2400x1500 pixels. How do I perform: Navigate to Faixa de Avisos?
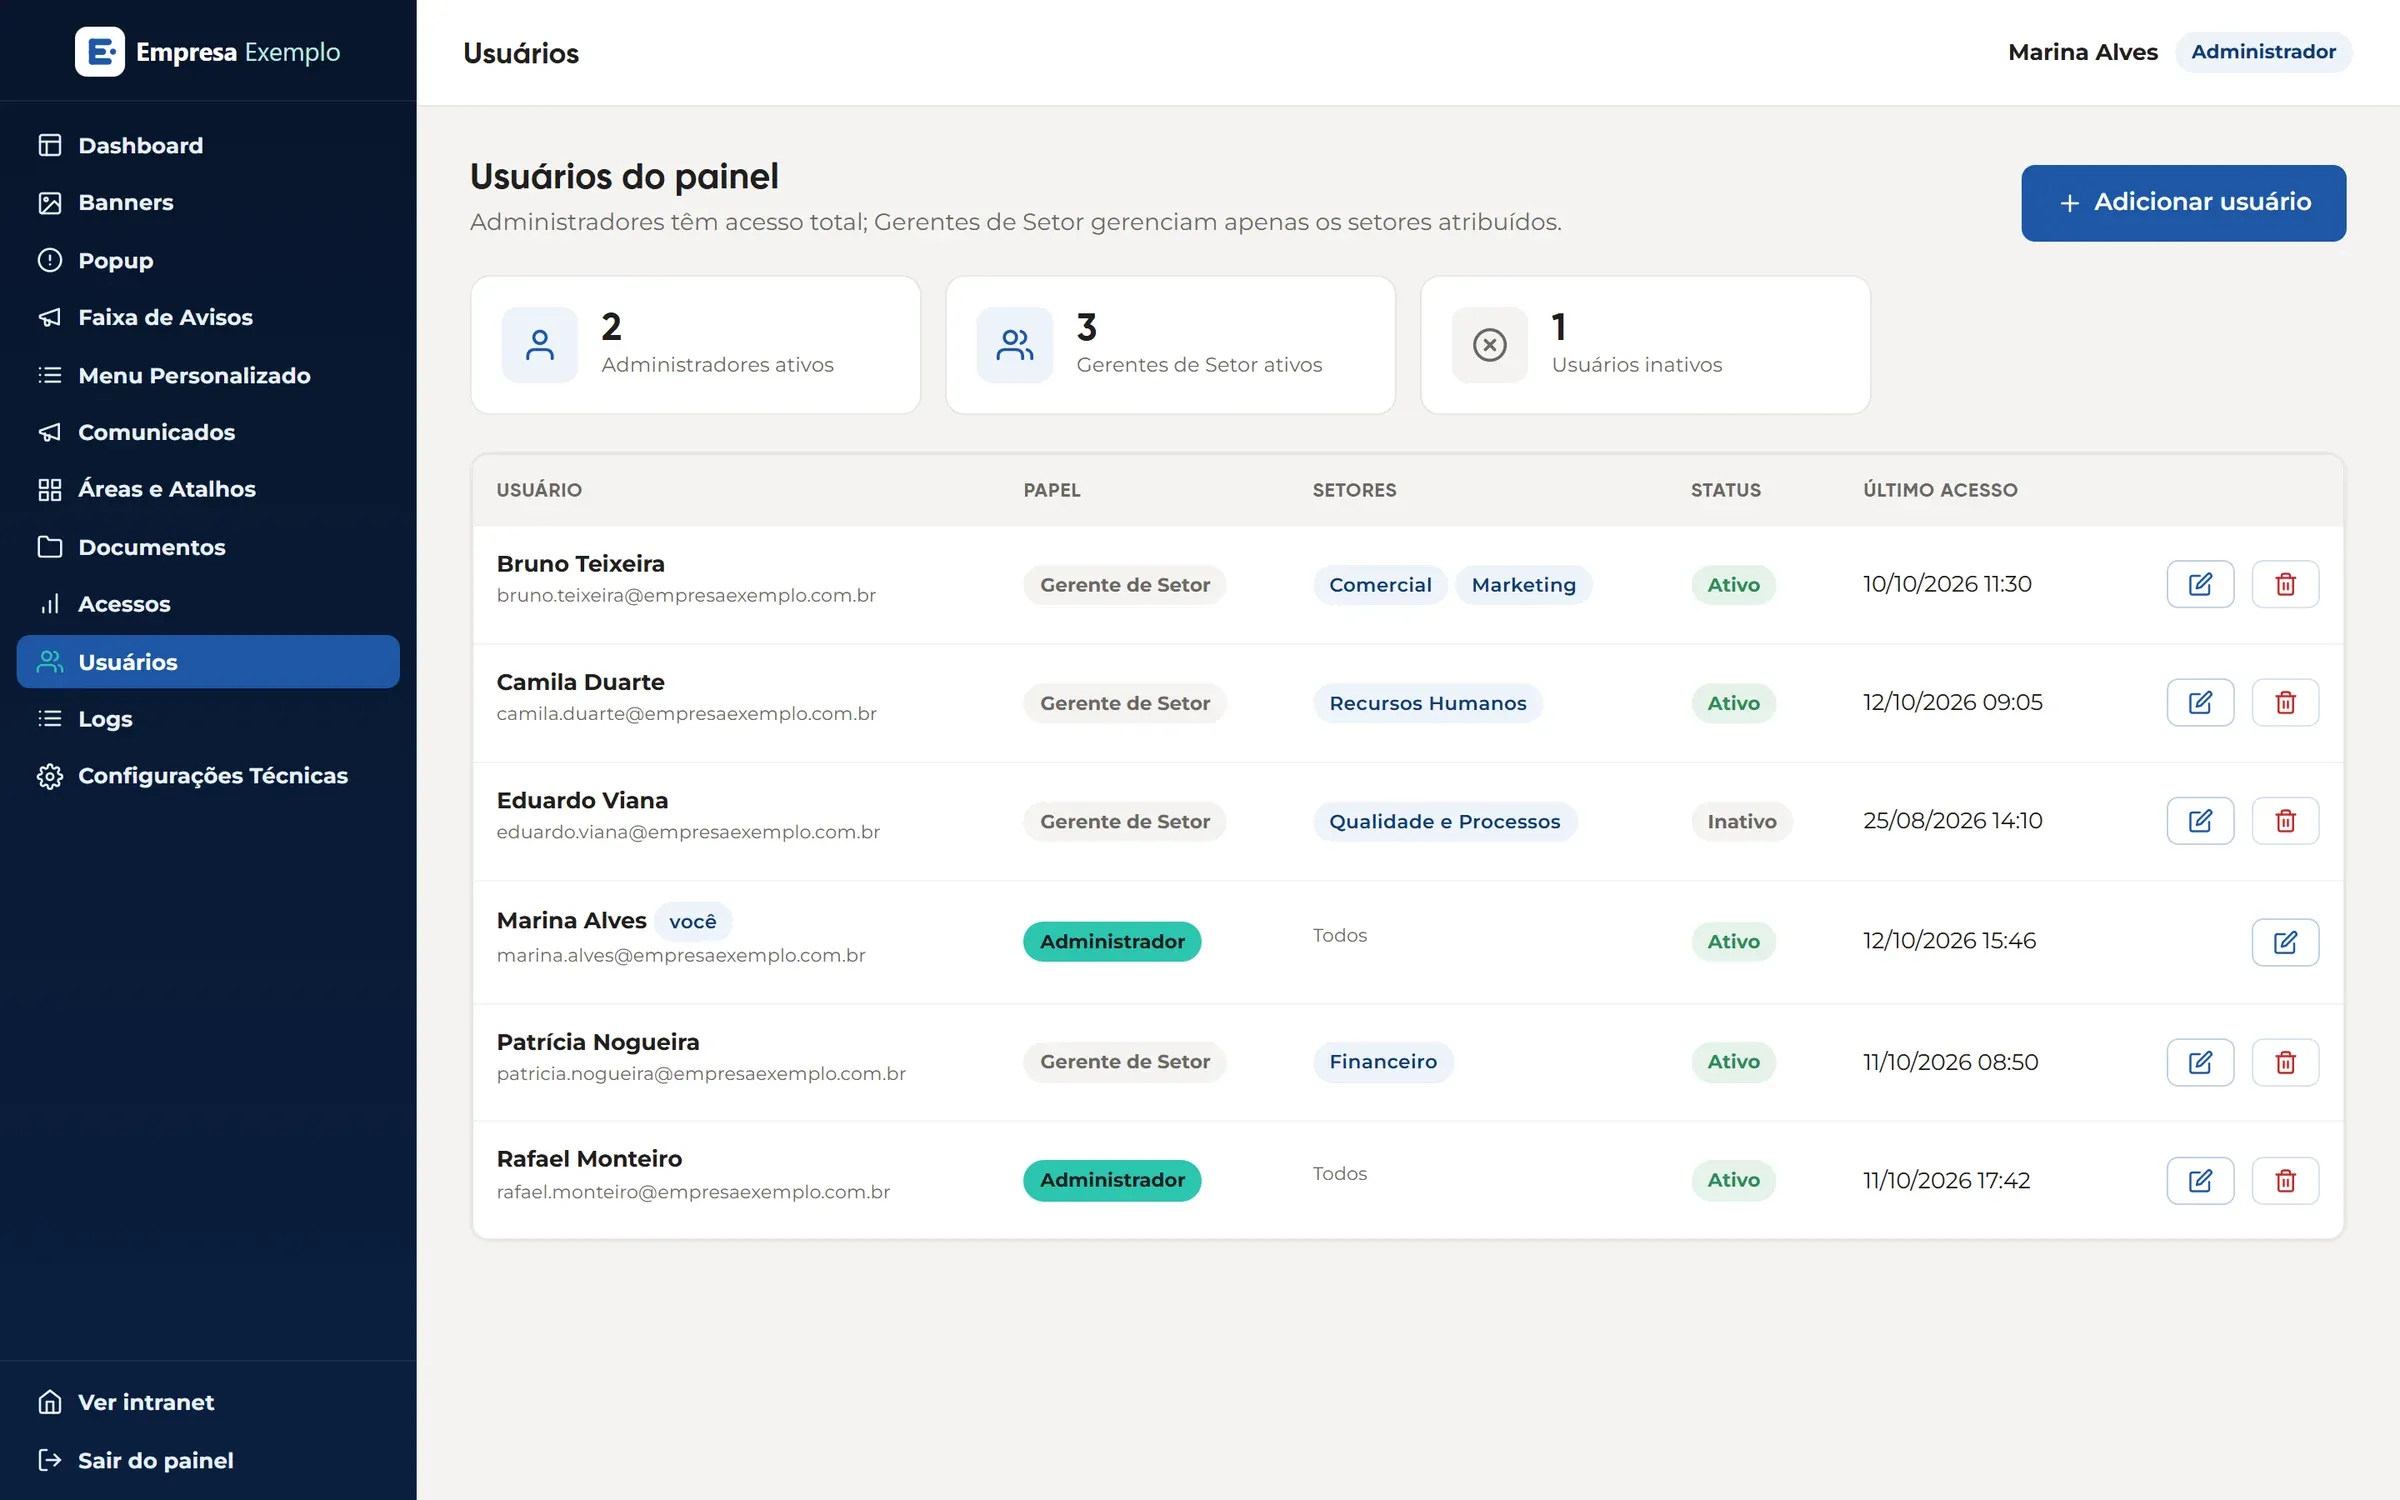pos(208,318)
